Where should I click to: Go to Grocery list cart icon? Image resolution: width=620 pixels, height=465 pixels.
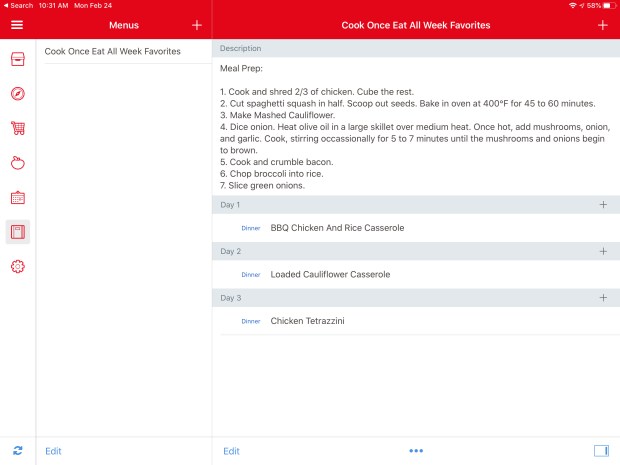tap(18, 128)
